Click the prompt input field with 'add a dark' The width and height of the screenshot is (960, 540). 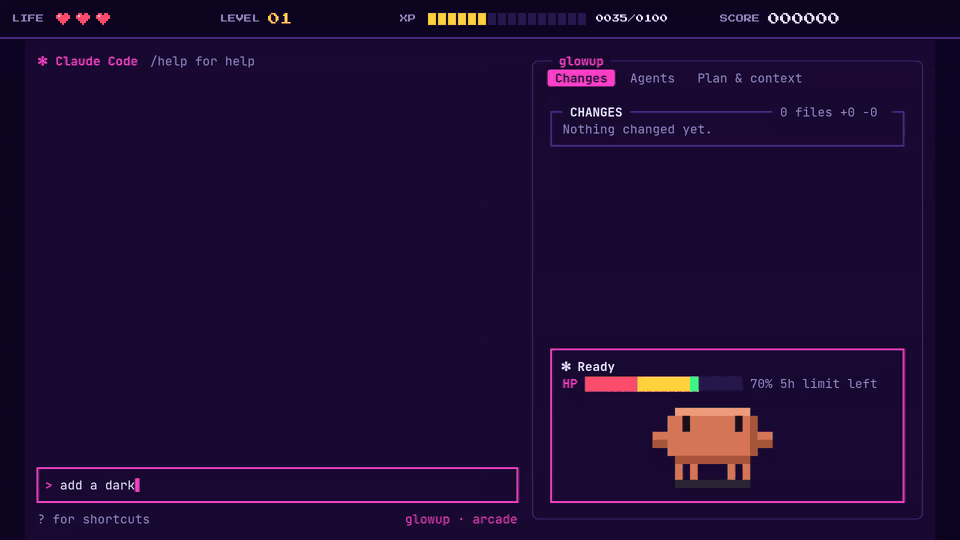point(277,486)
